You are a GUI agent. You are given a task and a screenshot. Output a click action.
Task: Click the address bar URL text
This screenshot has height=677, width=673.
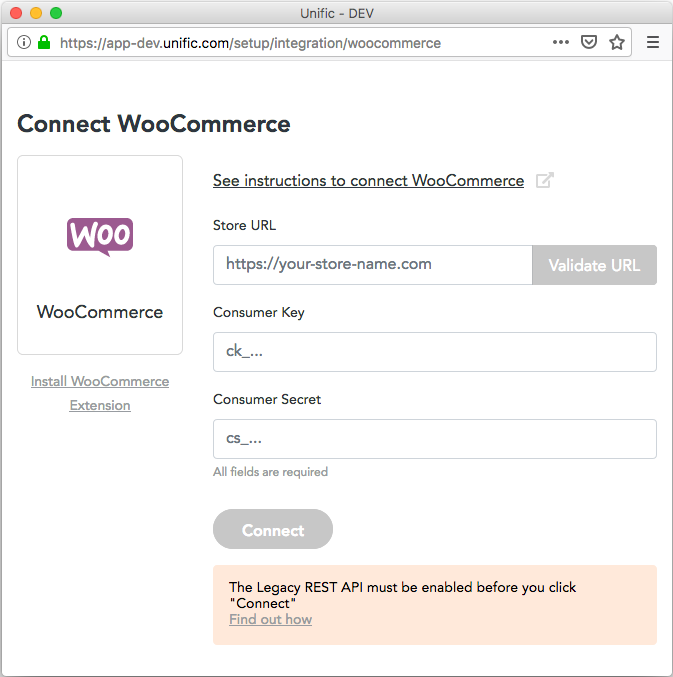coord(250,43)
